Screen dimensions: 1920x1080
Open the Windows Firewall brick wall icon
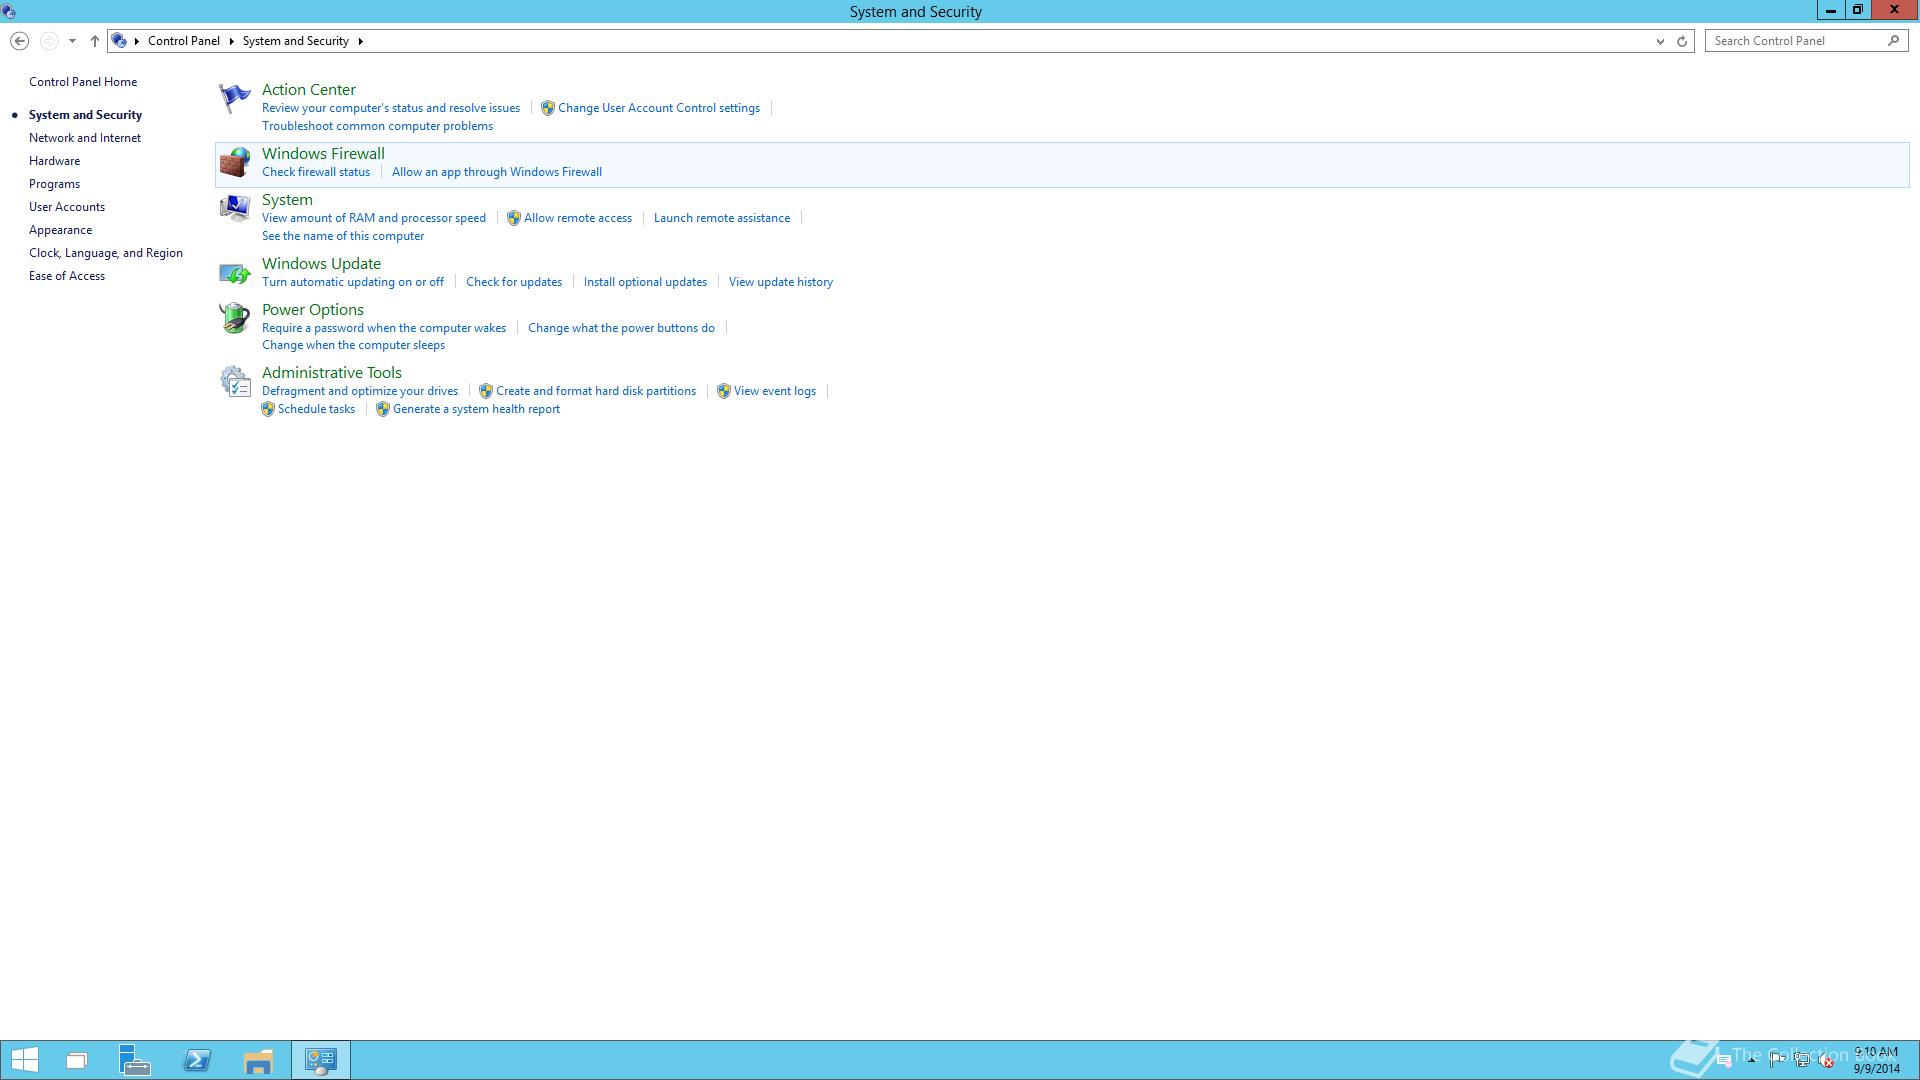[x=234, y=162]
